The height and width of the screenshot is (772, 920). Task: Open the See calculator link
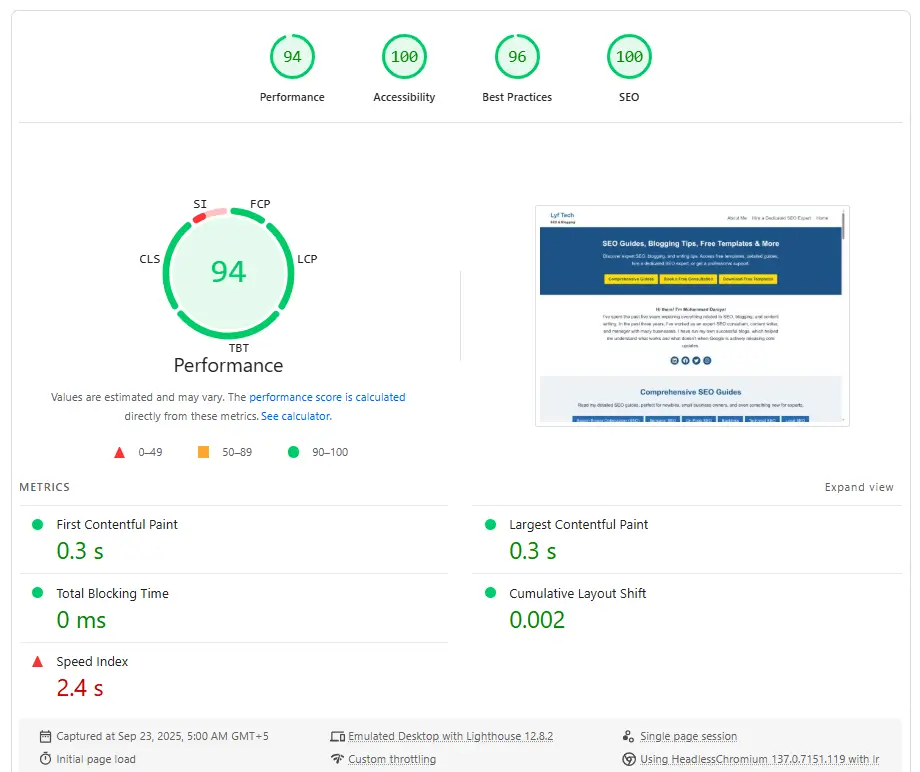coord(295,416)
